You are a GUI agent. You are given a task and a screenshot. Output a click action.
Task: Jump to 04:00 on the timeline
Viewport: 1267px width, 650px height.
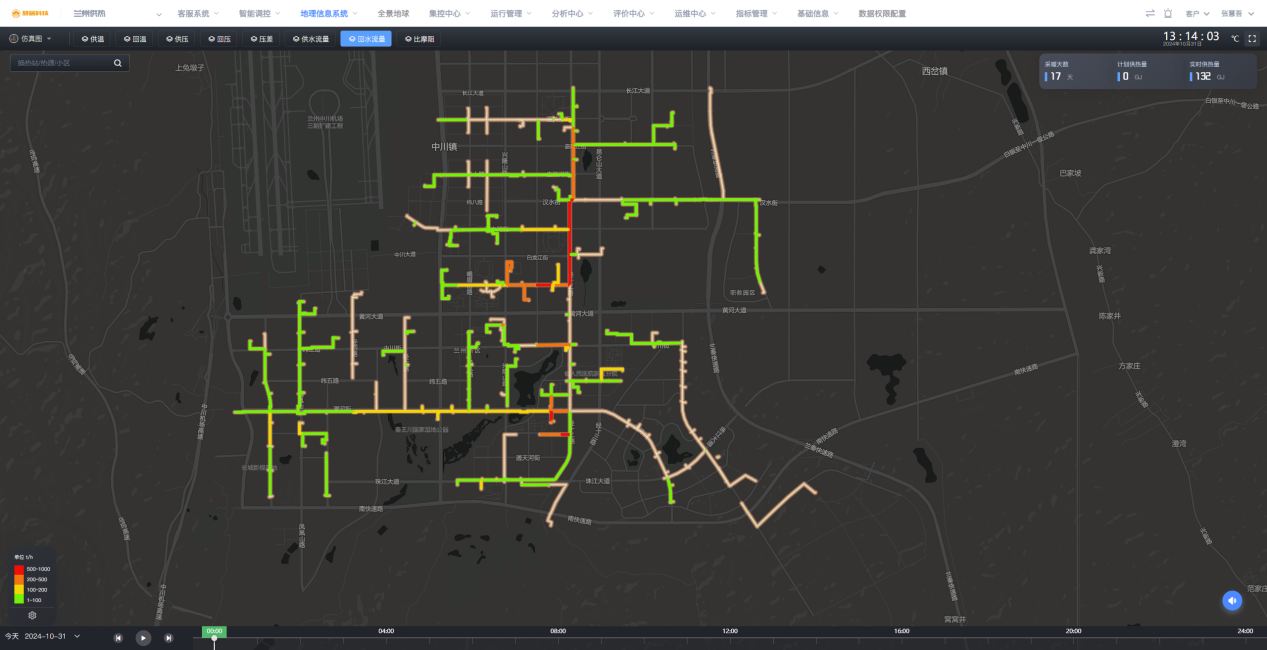386,631
